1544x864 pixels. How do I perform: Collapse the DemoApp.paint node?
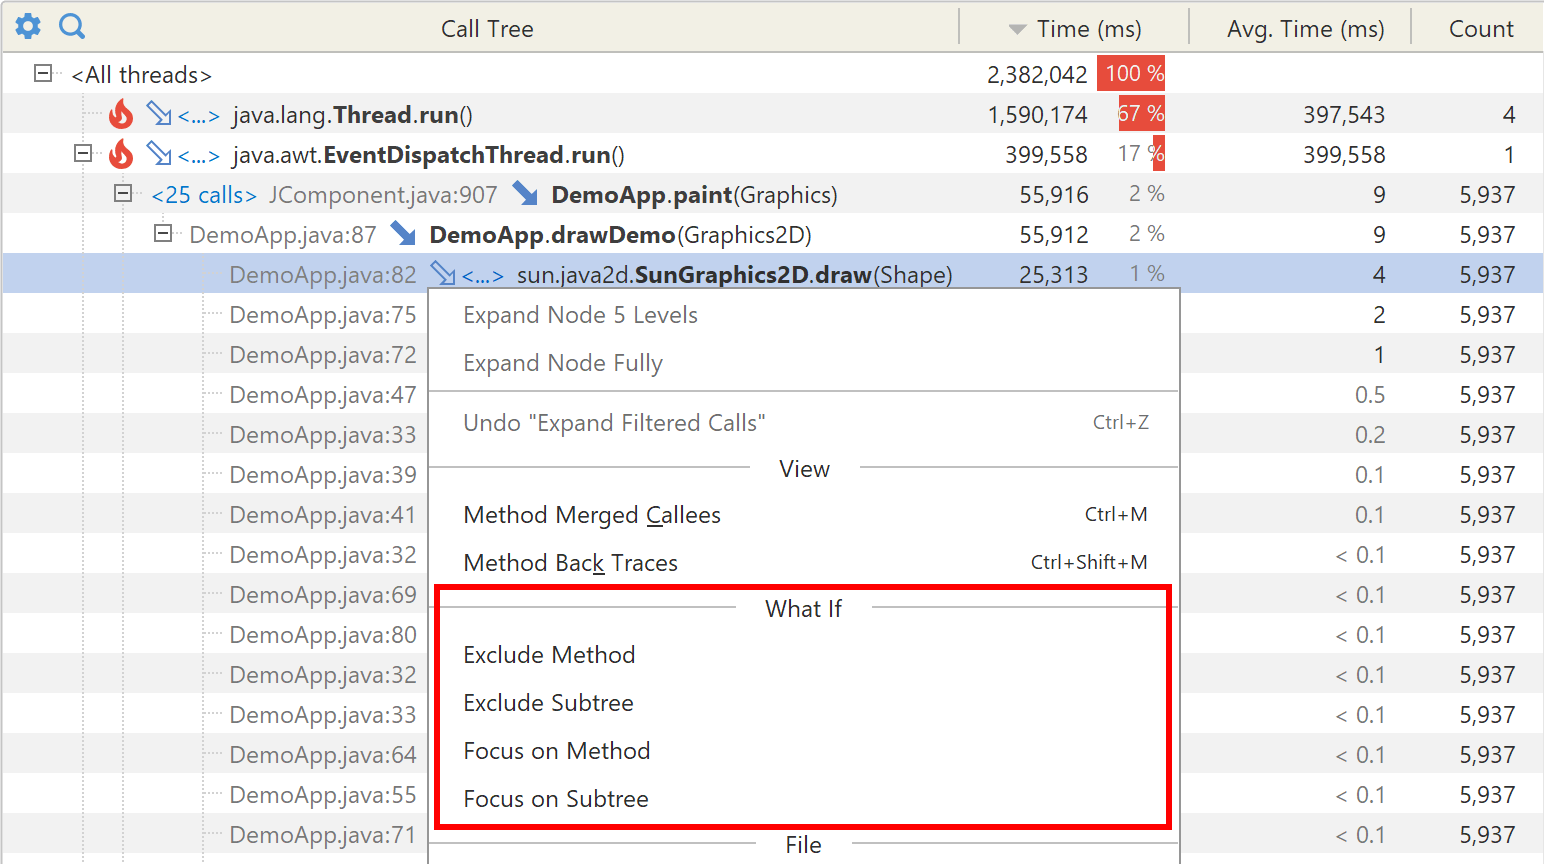click(x=123, y=193)
